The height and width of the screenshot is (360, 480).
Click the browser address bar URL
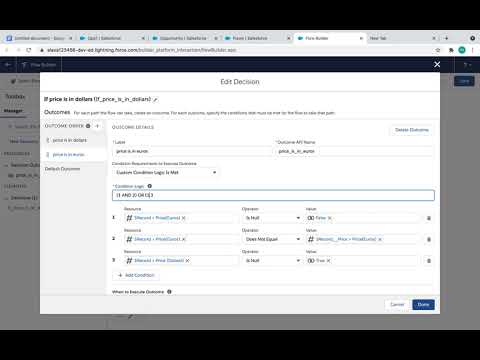[x=142, y=50]
